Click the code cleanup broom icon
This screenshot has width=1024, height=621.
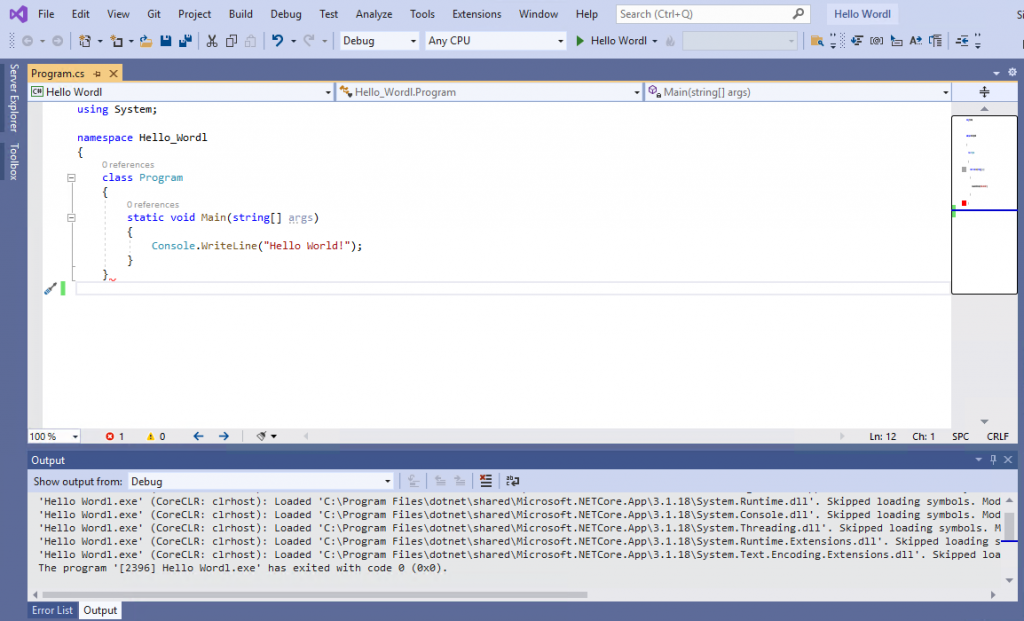click(261, 436)
